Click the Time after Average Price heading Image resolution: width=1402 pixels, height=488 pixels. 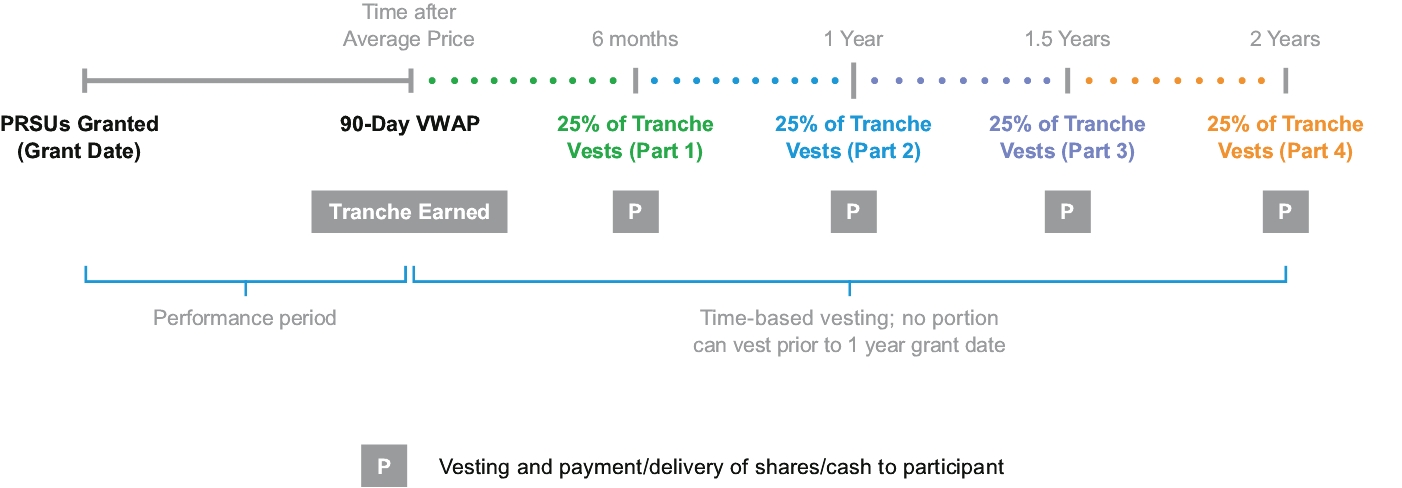[x=408, y=26]
